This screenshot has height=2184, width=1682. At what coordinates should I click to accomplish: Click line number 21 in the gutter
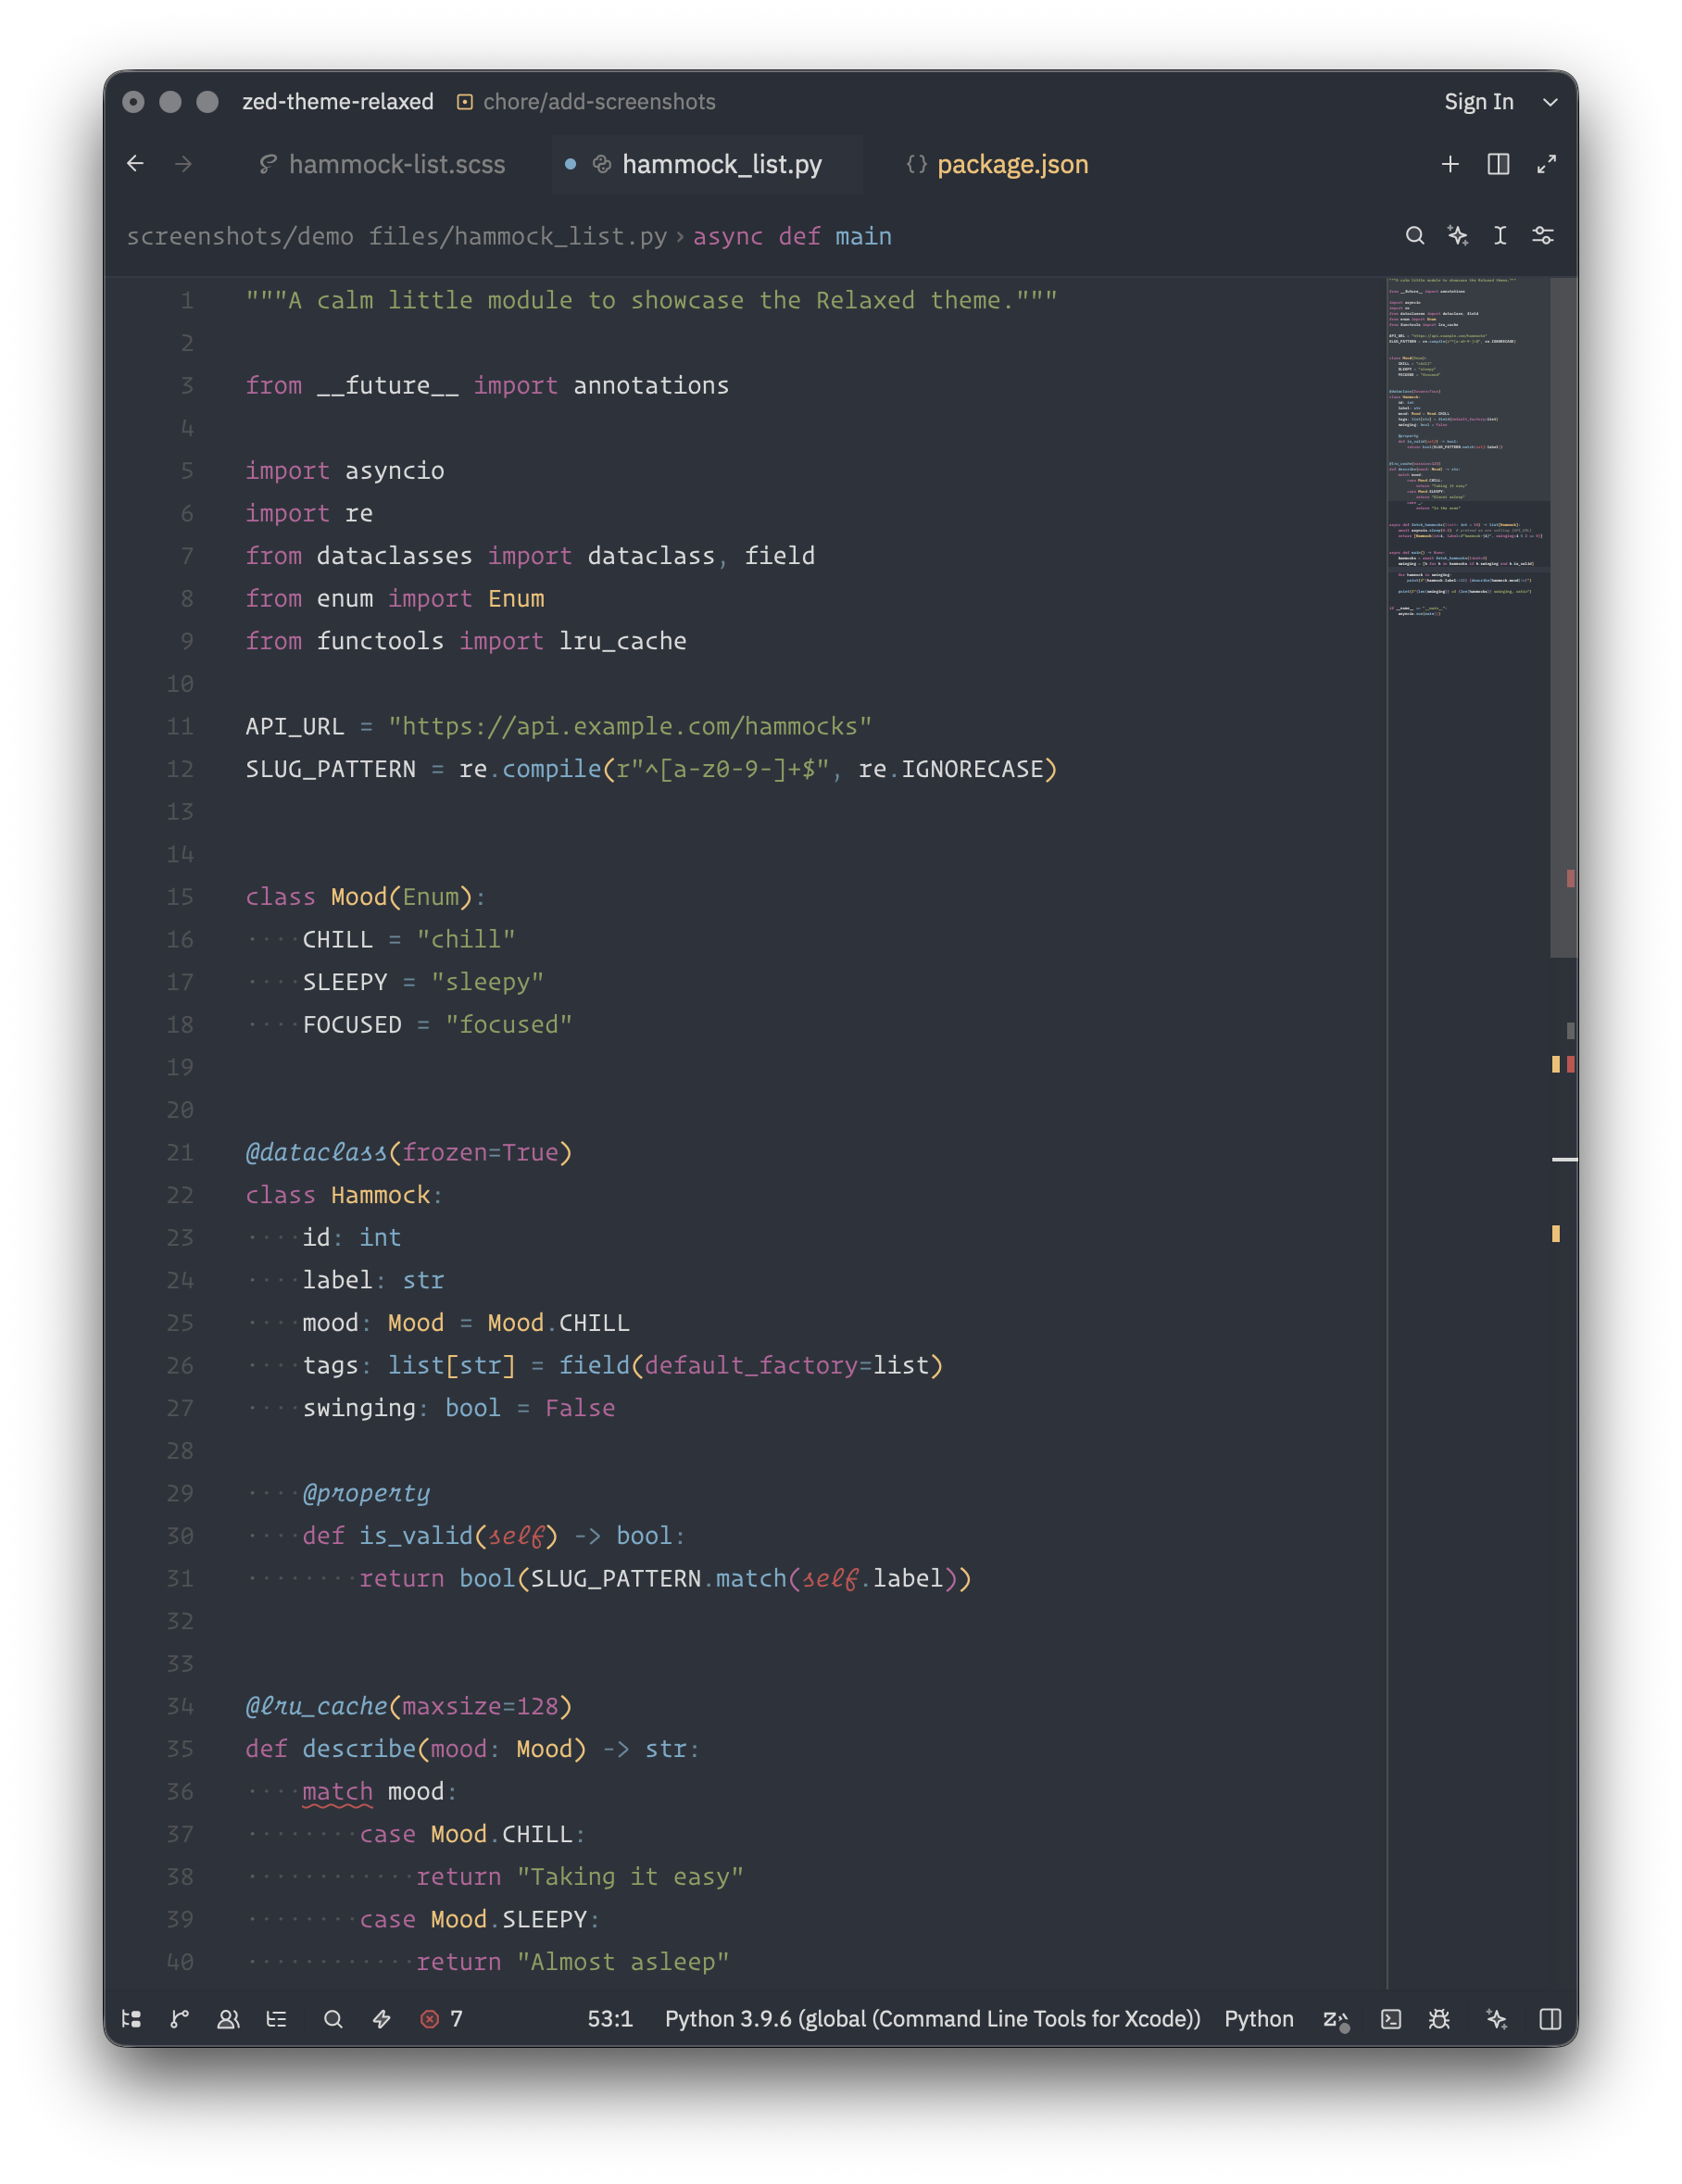point(180,1152)
